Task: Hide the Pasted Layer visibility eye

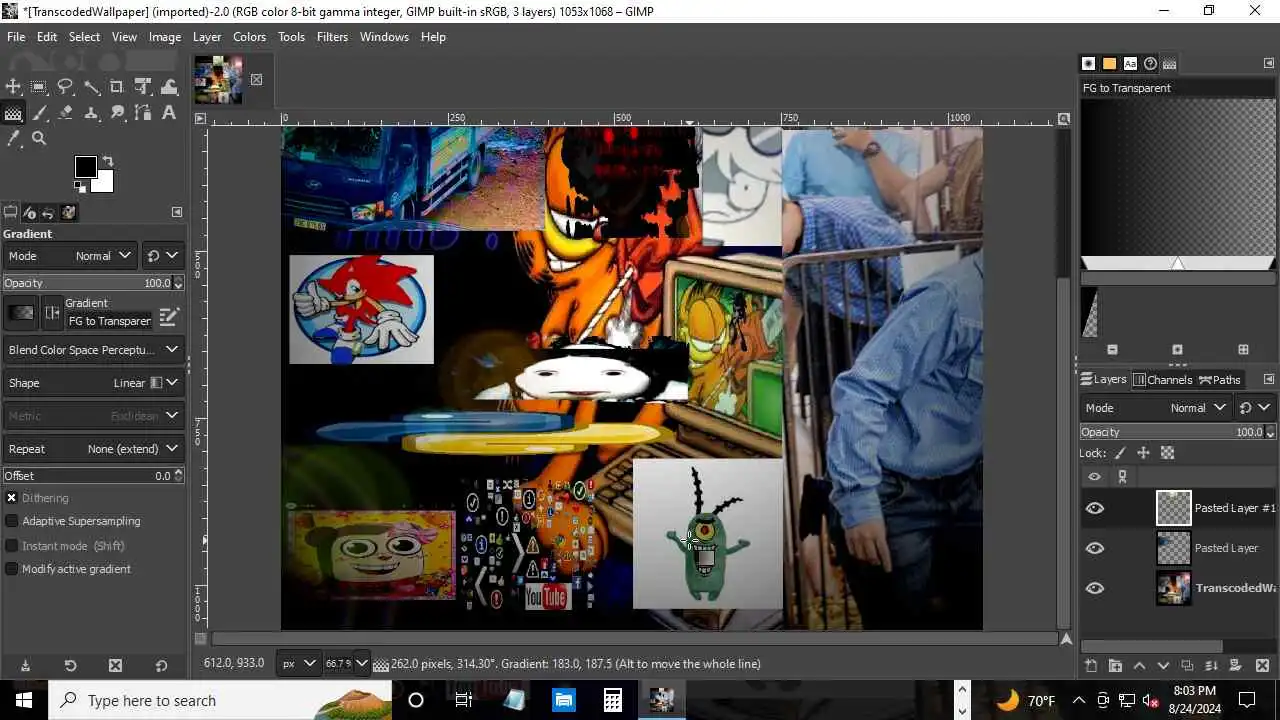Action: tap(1095, 548)
